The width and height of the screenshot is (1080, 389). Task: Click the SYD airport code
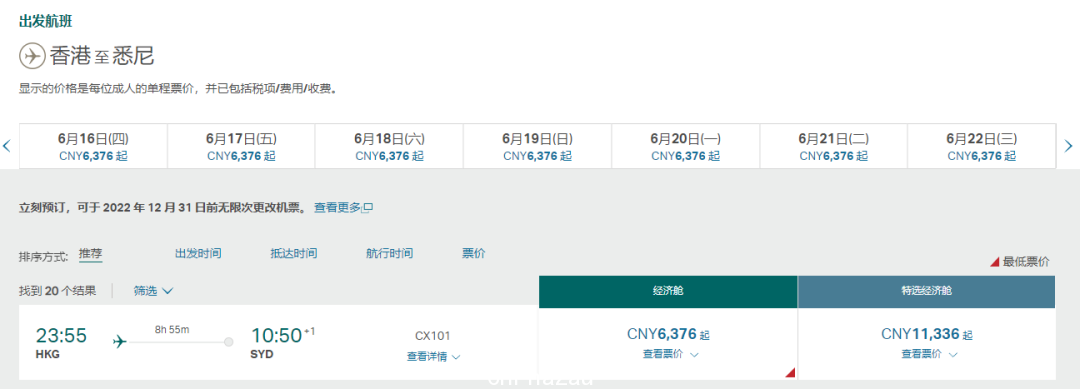[262, 354]
